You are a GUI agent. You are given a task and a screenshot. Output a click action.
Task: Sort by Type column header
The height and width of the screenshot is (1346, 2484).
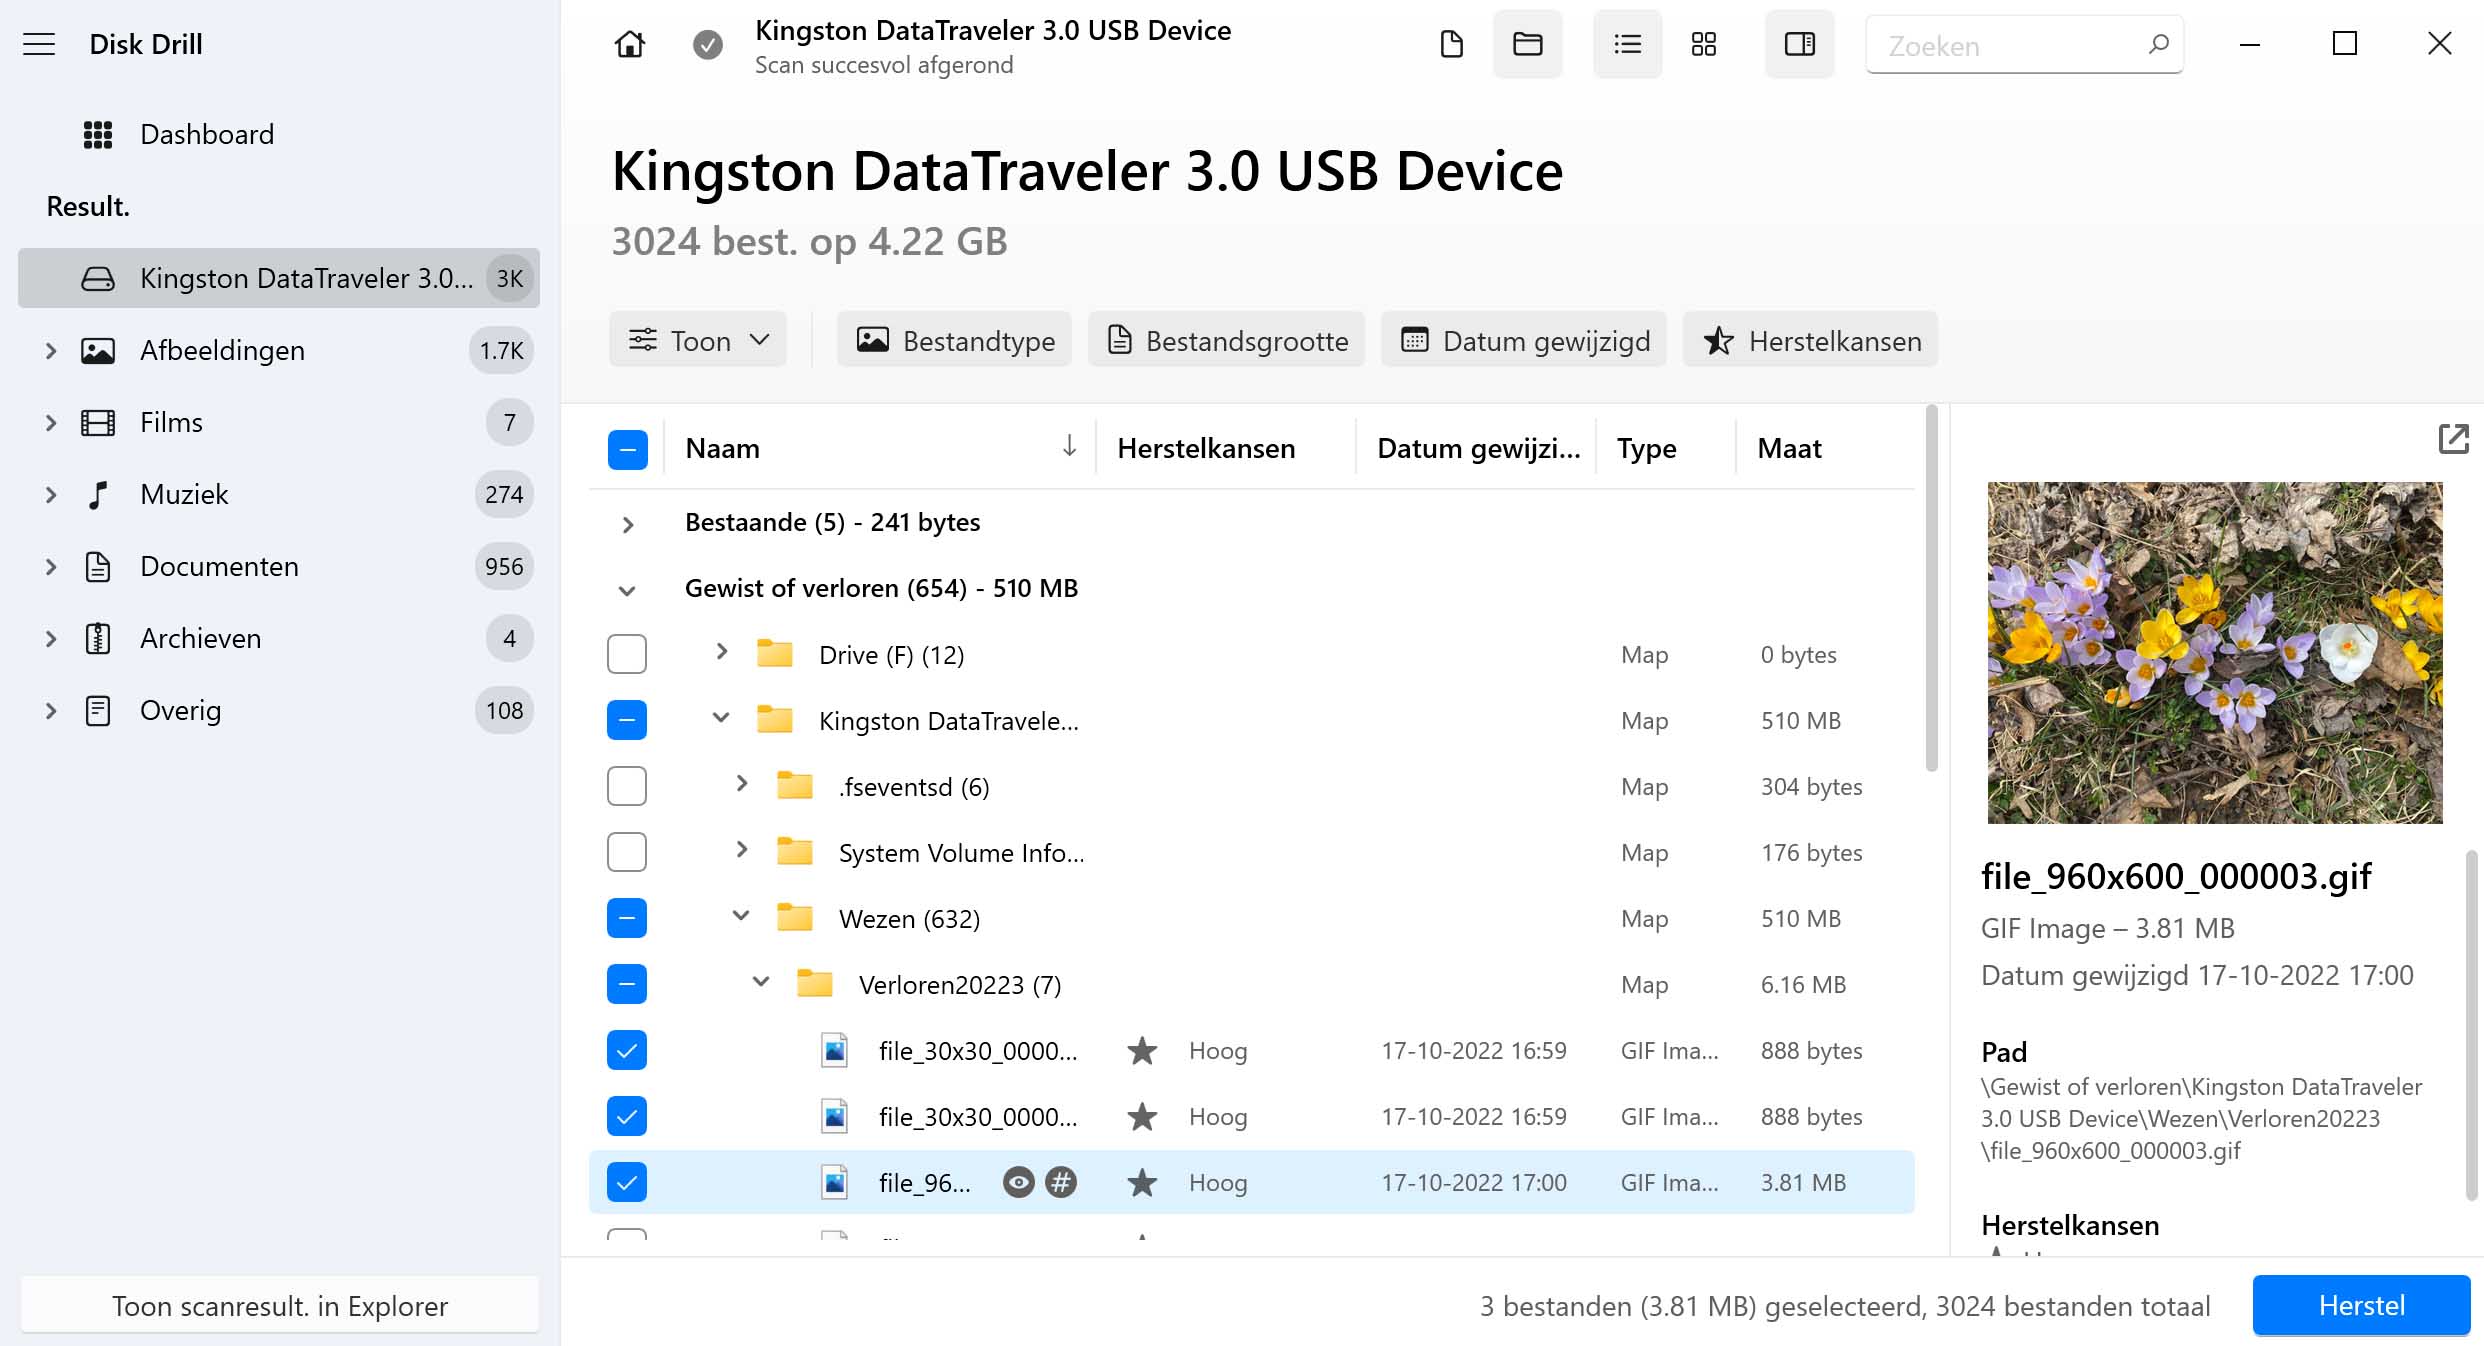1646,448
